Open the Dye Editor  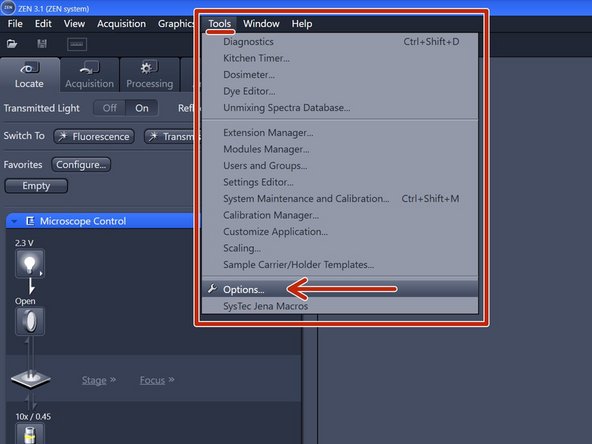[x=340, y=91]
